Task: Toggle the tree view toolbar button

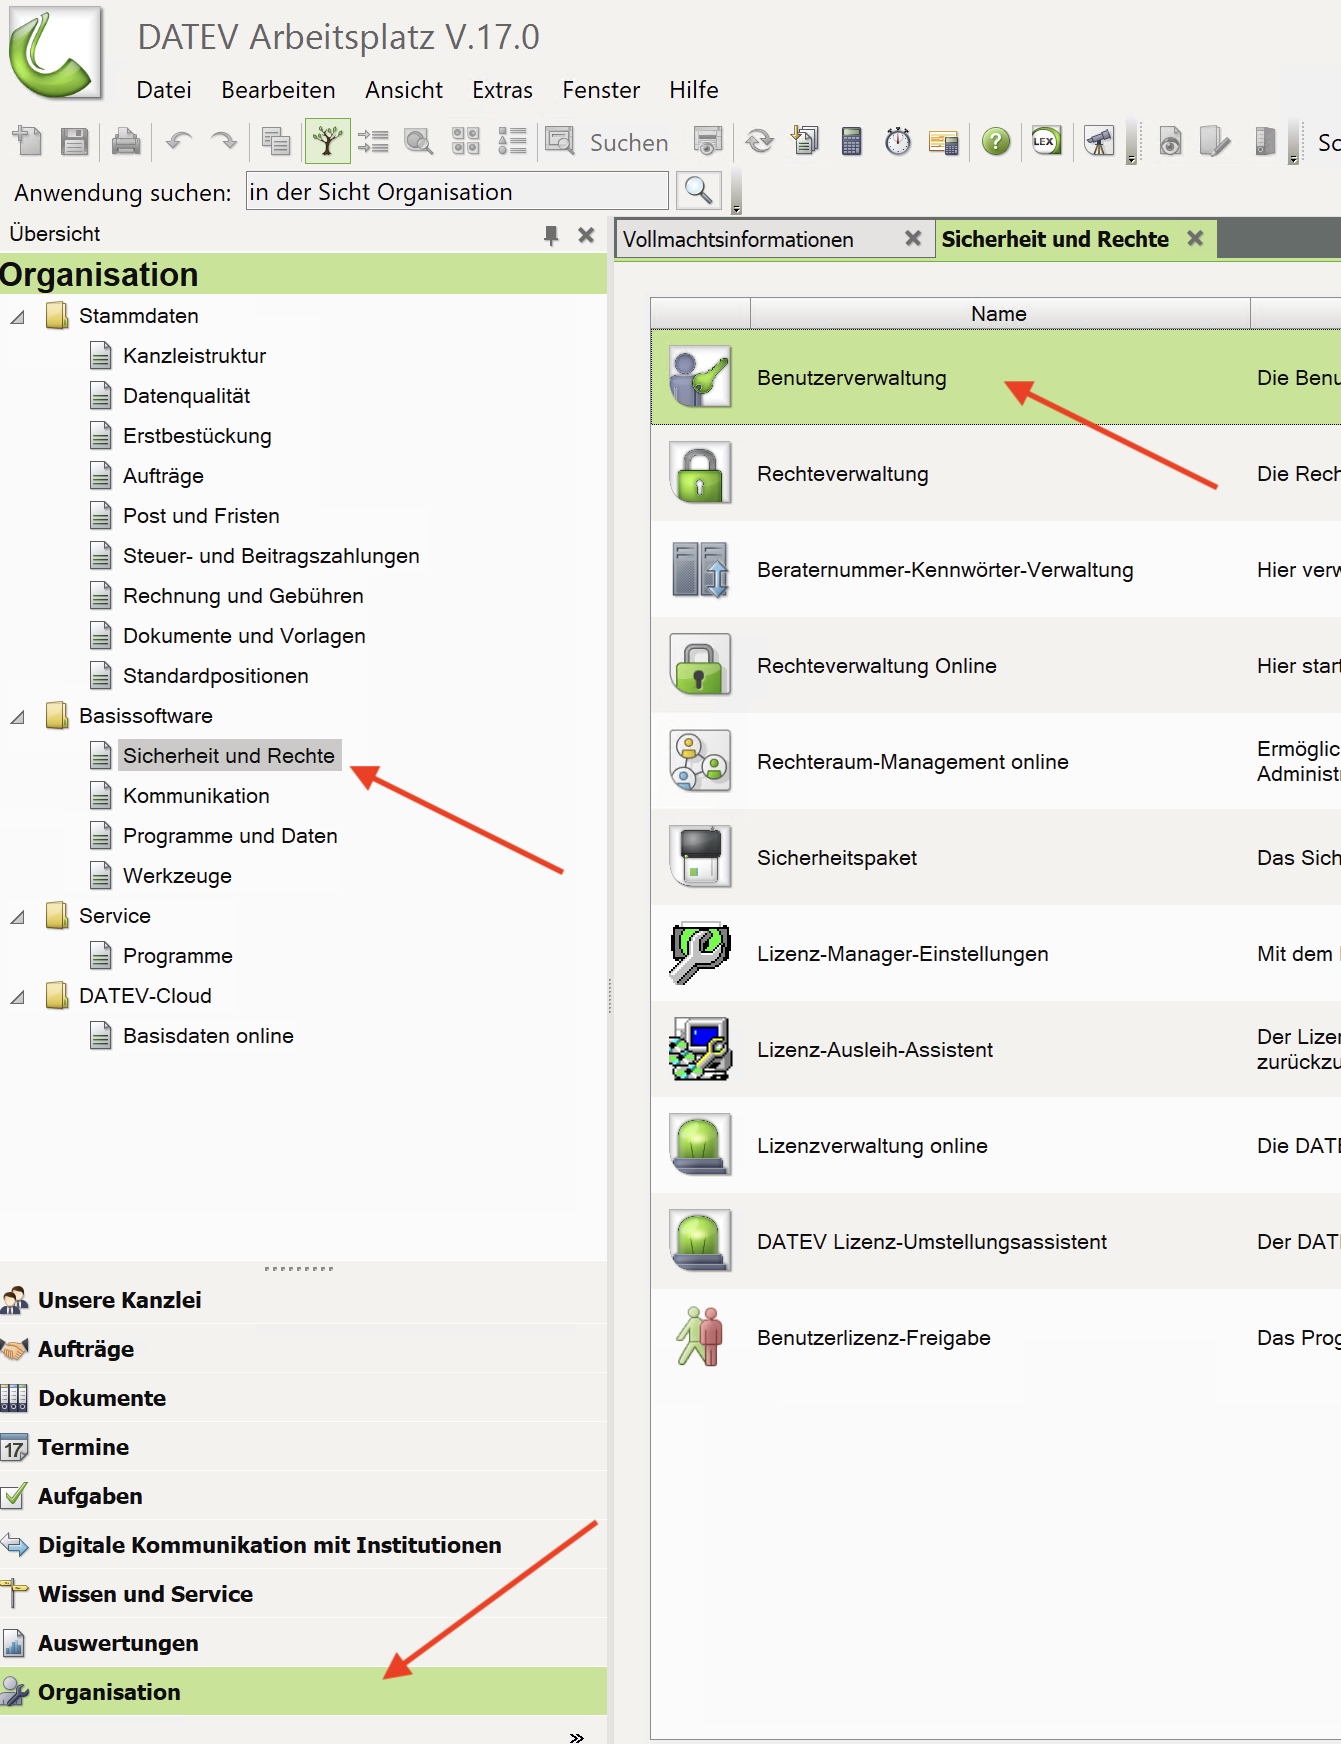Action: coord(327,142)
